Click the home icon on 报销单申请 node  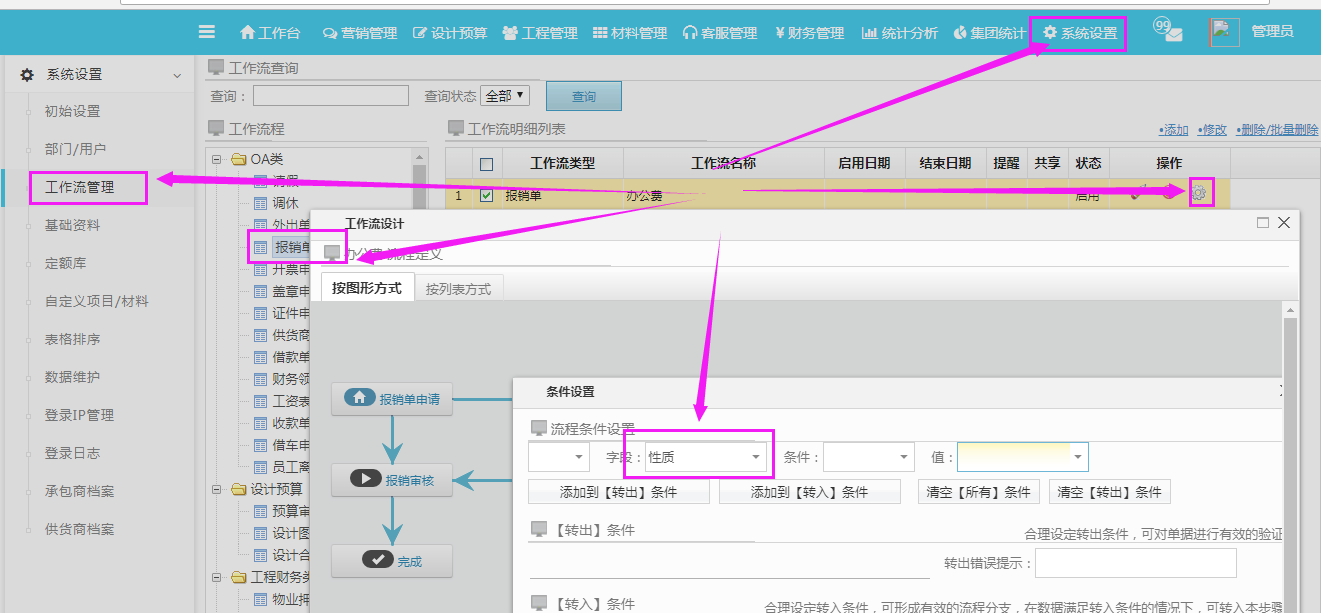(x=359, y=398)
